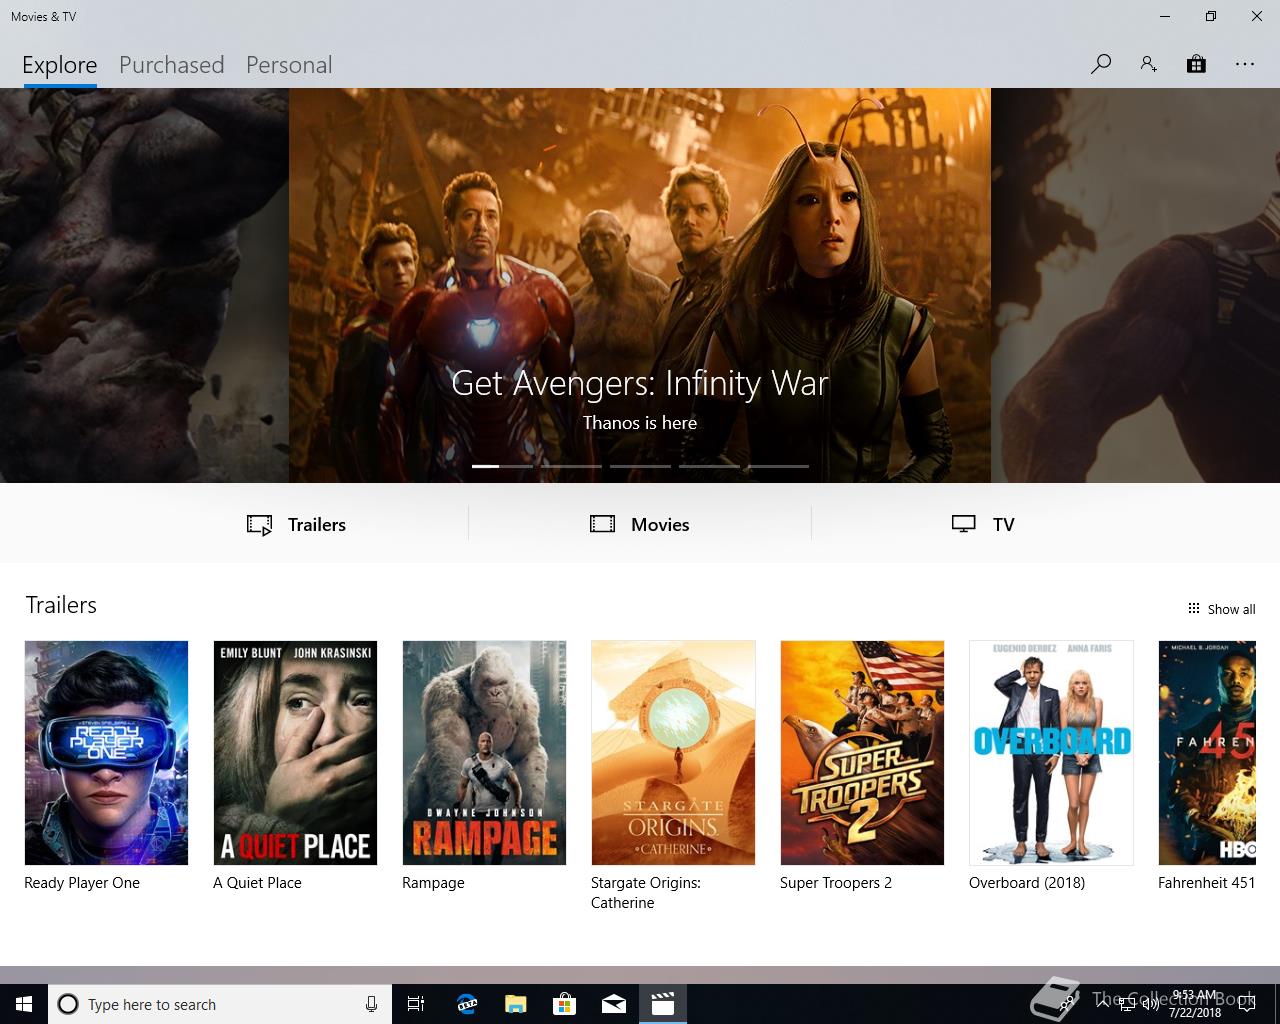The image size is (1280, 1024).
Task: Select the first carousel slide indicator
Action: click(x=502, y=466)
